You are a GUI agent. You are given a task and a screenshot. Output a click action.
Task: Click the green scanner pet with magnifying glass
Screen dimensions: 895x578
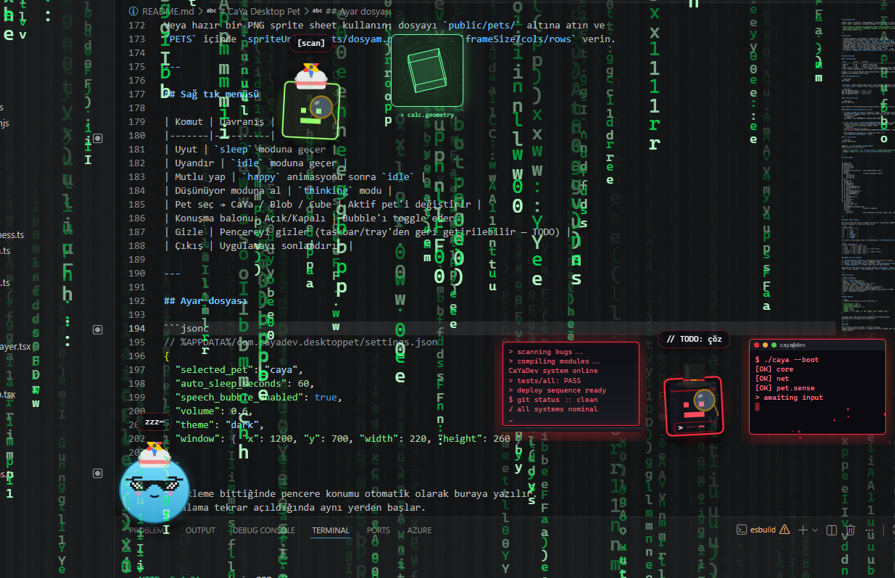tap(311, 110)
